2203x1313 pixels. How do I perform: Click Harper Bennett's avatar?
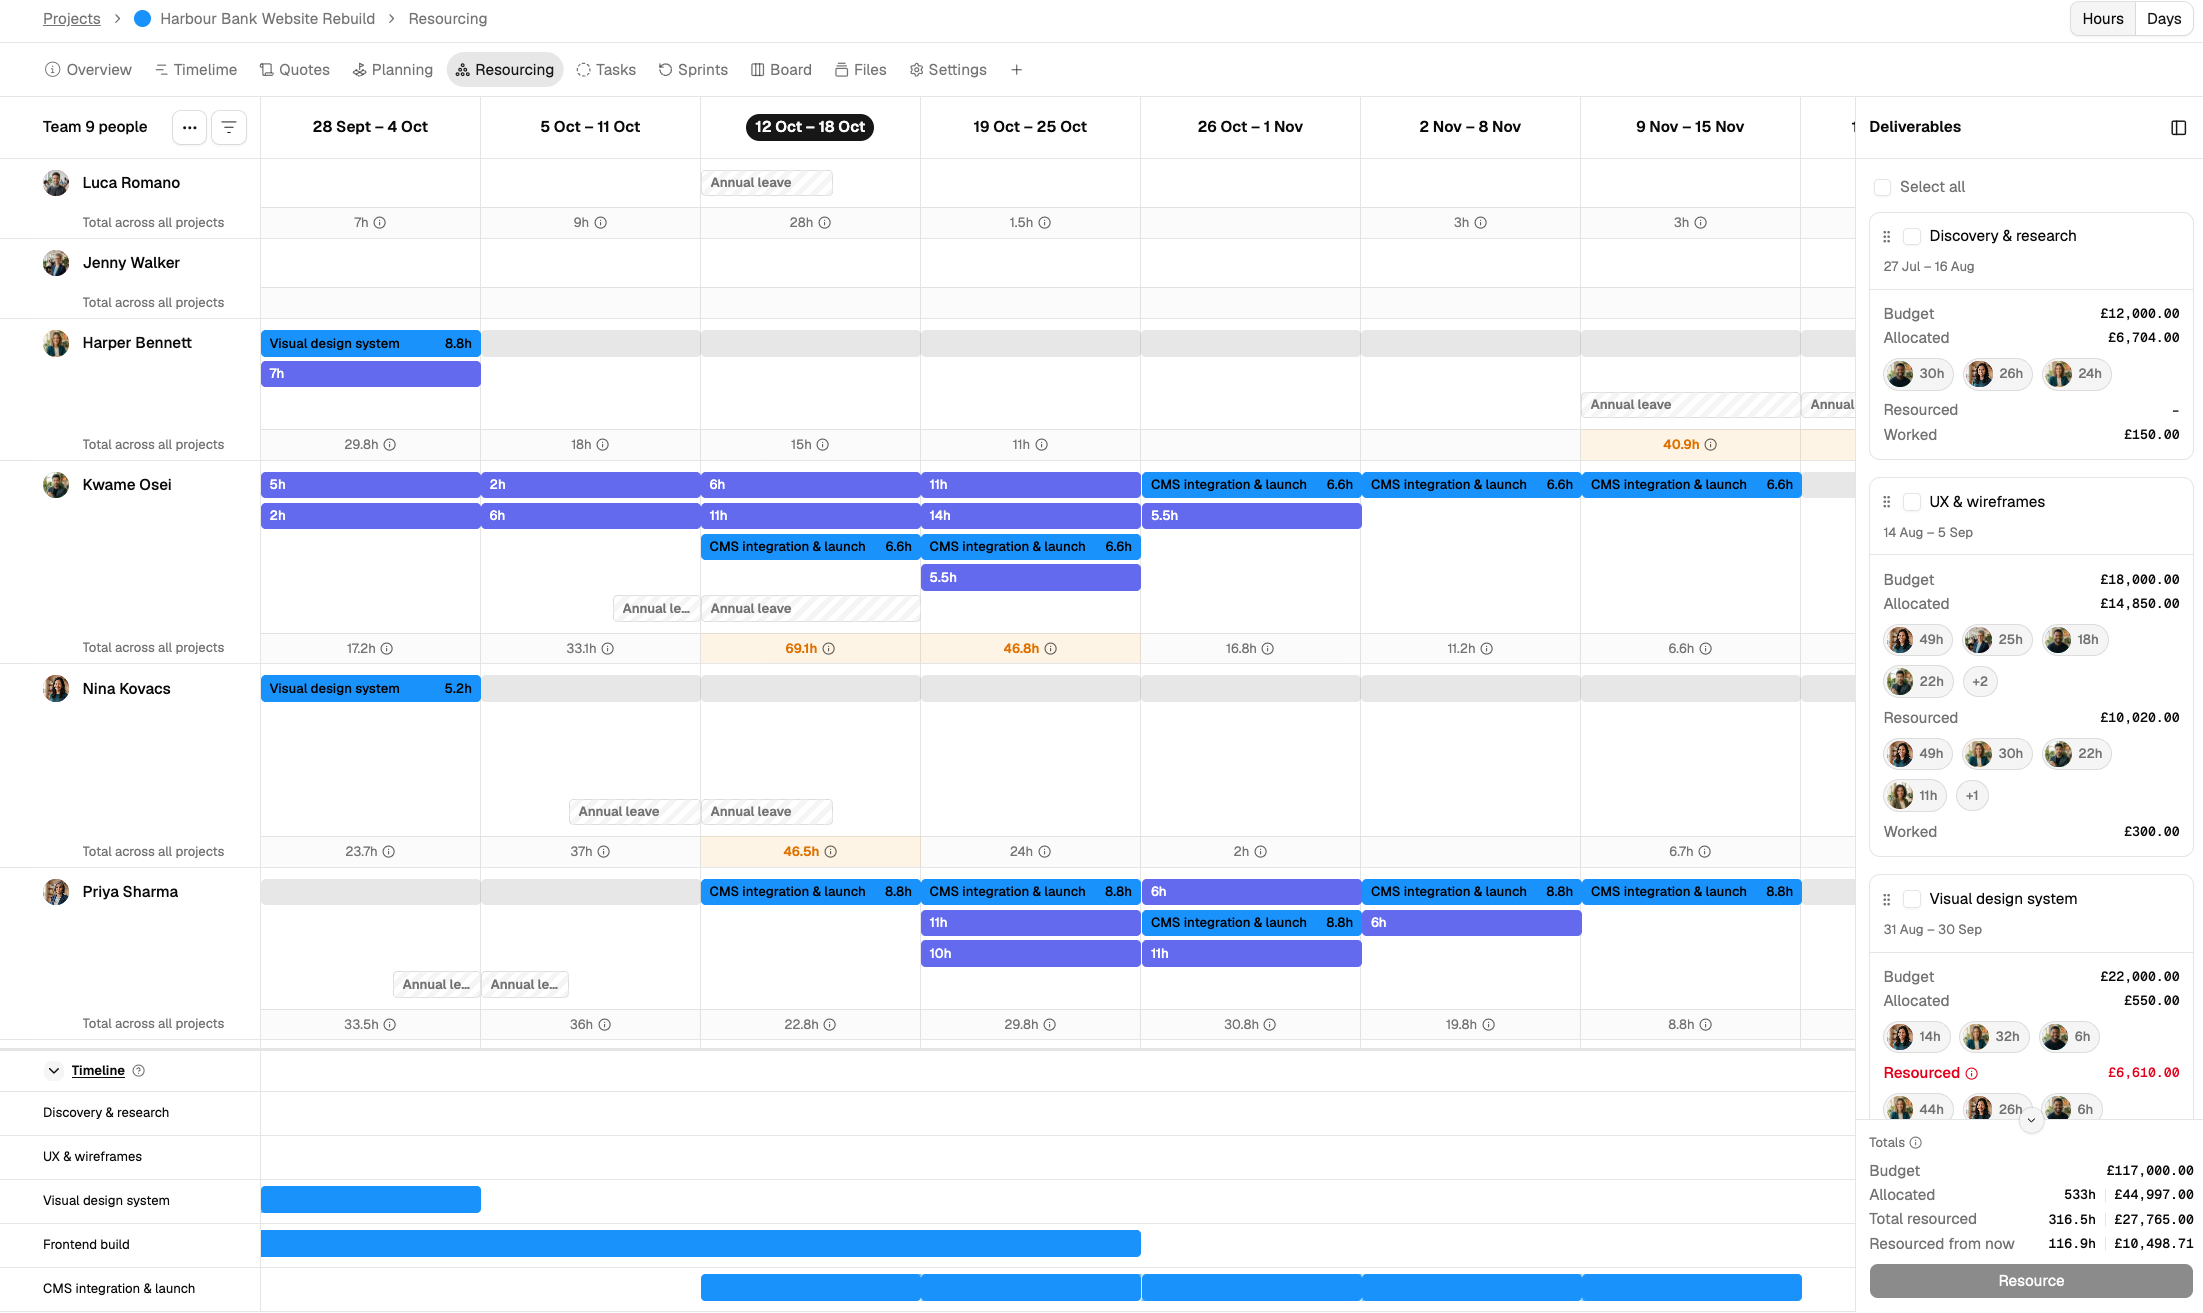(x=56, y=343)
